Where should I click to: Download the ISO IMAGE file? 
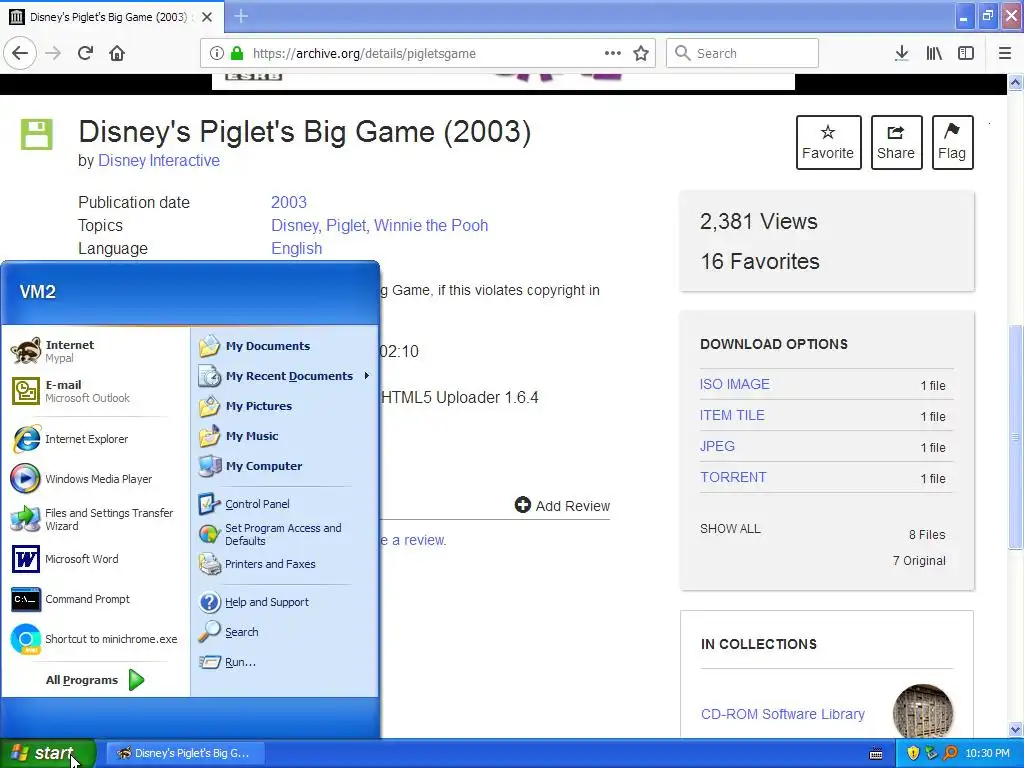[735, 384]
